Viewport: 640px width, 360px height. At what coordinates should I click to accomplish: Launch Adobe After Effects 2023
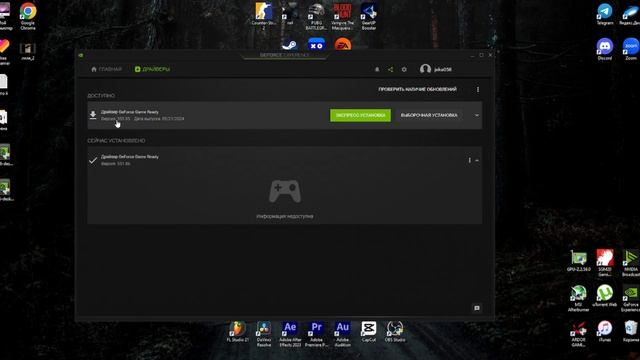pyautogui.click(x=290, y=334)
